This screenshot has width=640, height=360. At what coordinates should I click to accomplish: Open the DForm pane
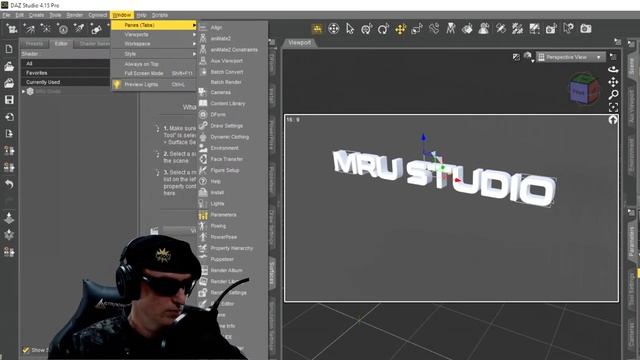pyautogui.click(x=232, y=115)
